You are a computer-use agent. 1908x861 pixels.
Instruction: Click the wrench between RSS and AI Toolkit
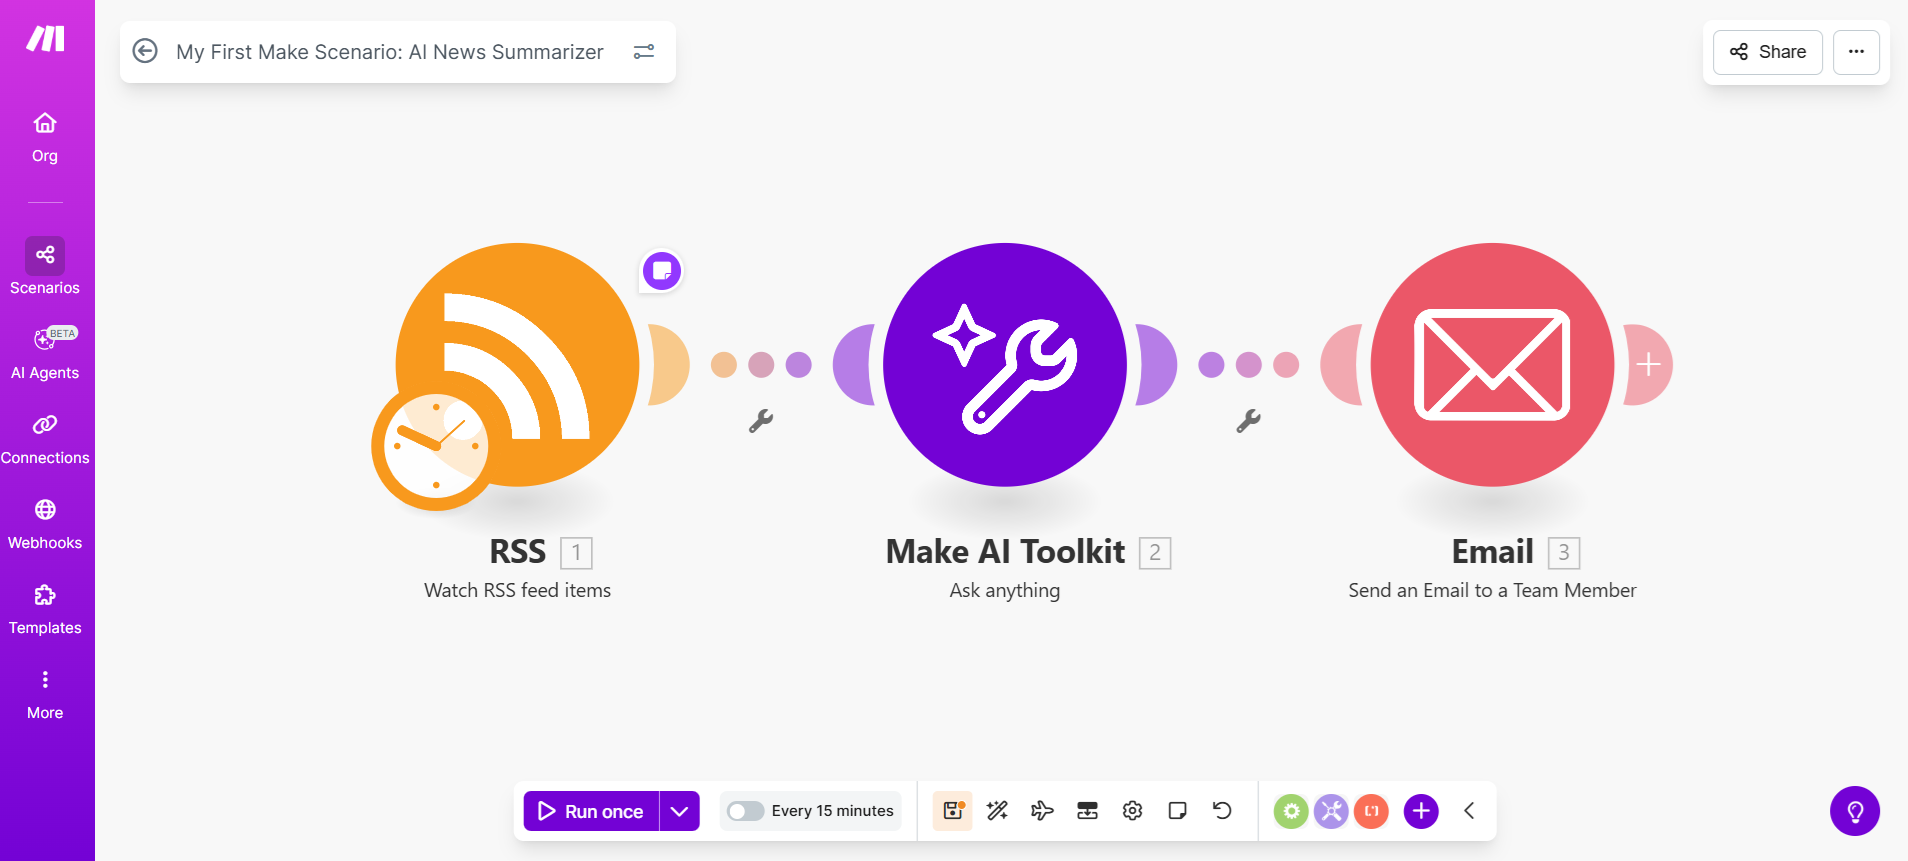[x=761, y=421]
